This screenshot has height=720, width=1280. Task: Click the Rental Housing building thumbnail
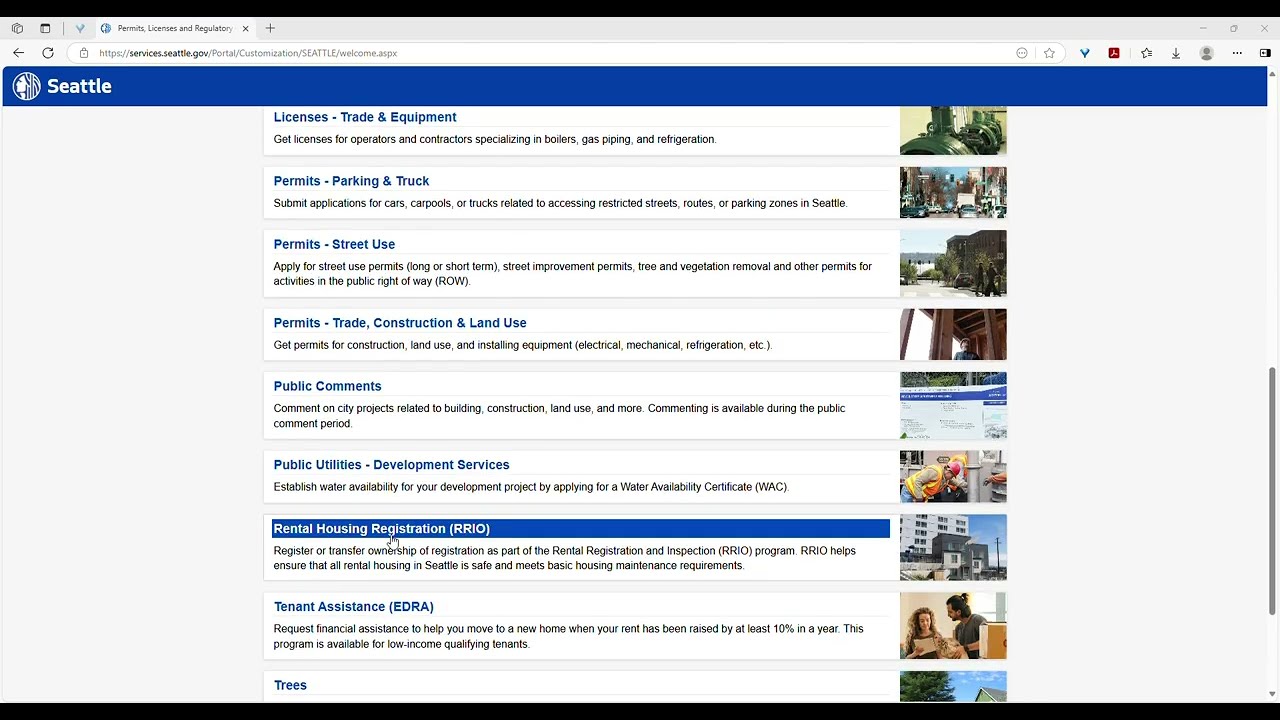click(953, 548)
